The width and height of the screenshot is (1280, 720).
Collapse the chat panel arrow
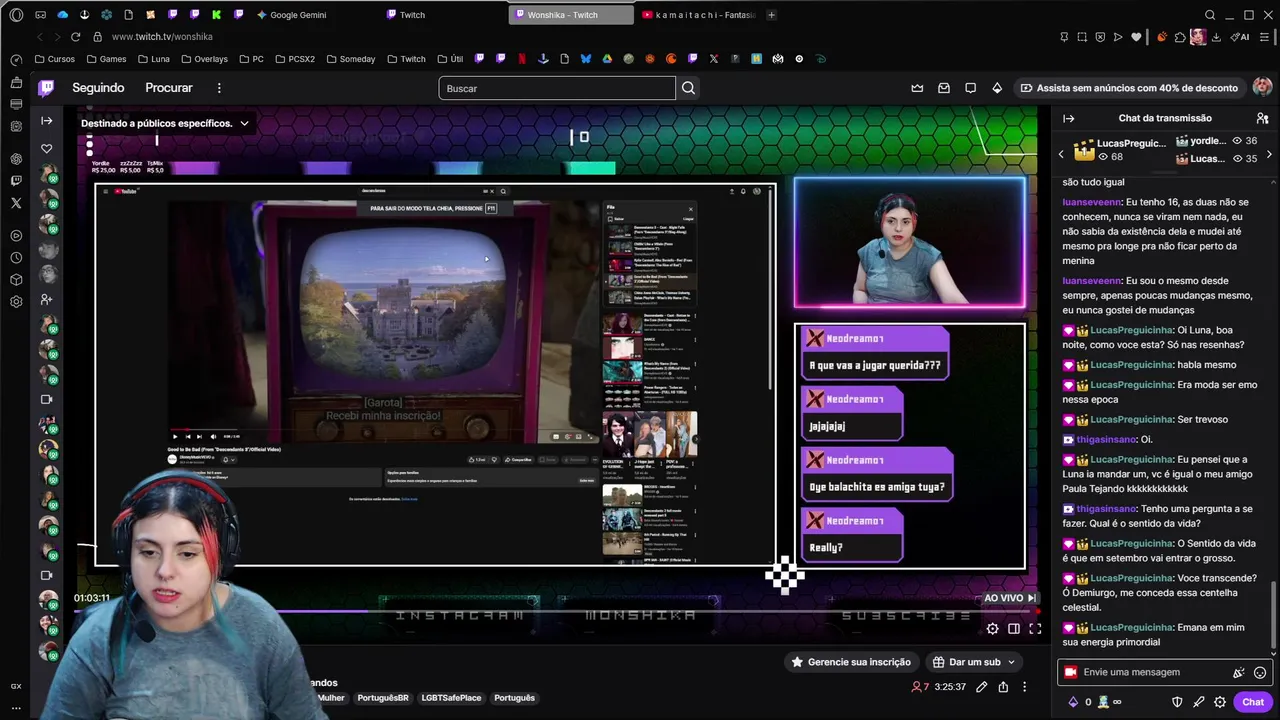tap(1069, 118)
